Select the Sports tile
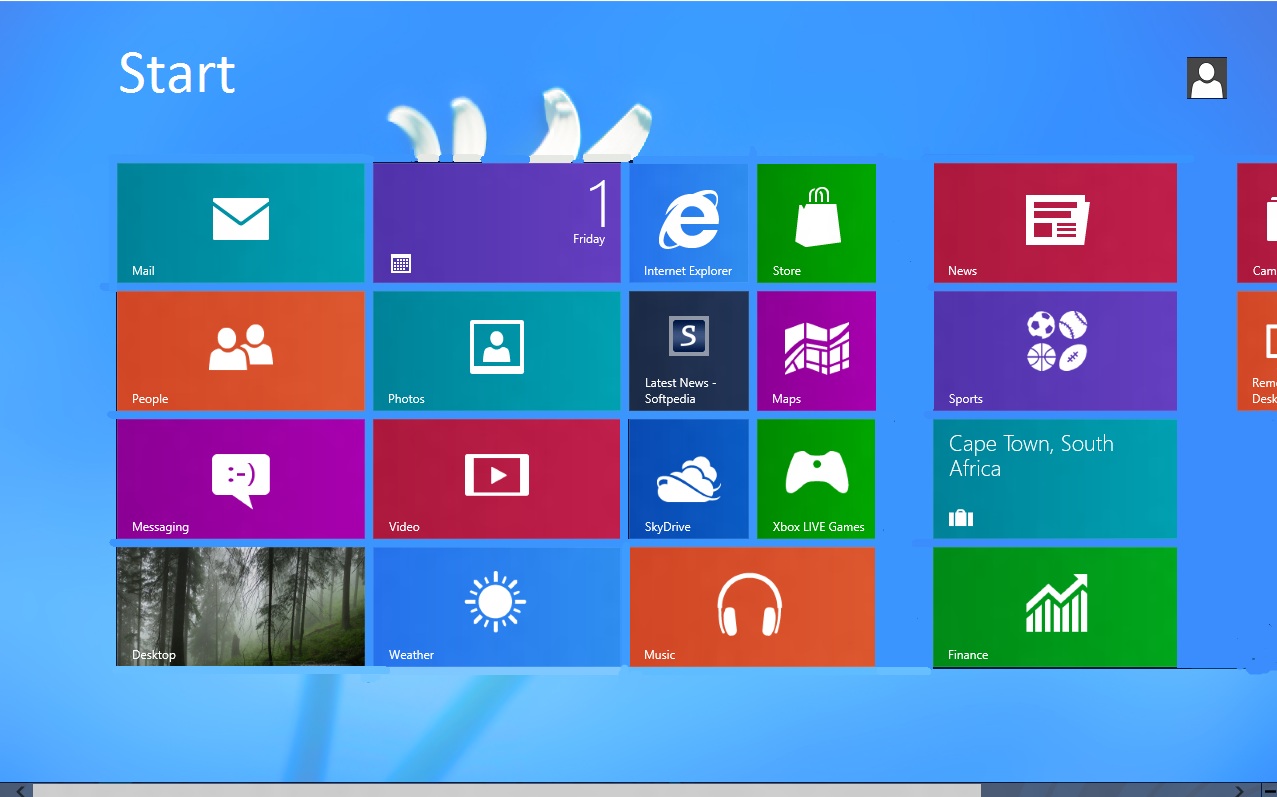This screenshot has height=797, width=1277. [x=1054, y=350]
